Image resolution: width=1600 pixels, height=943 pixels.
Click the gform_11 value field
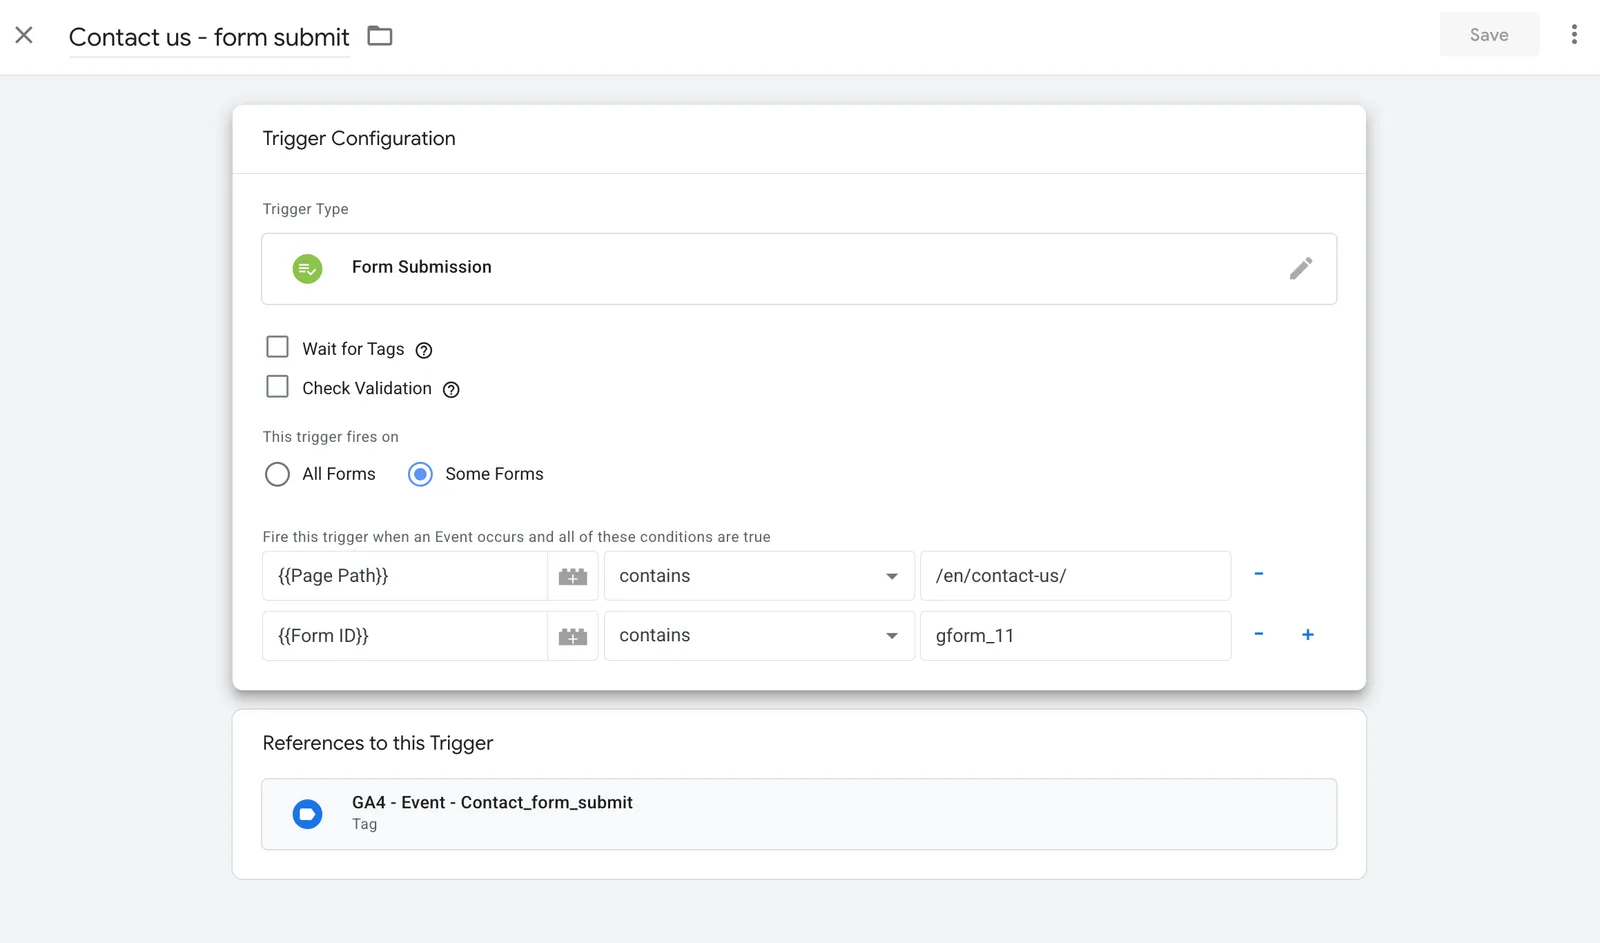[x=1075, y=636]
